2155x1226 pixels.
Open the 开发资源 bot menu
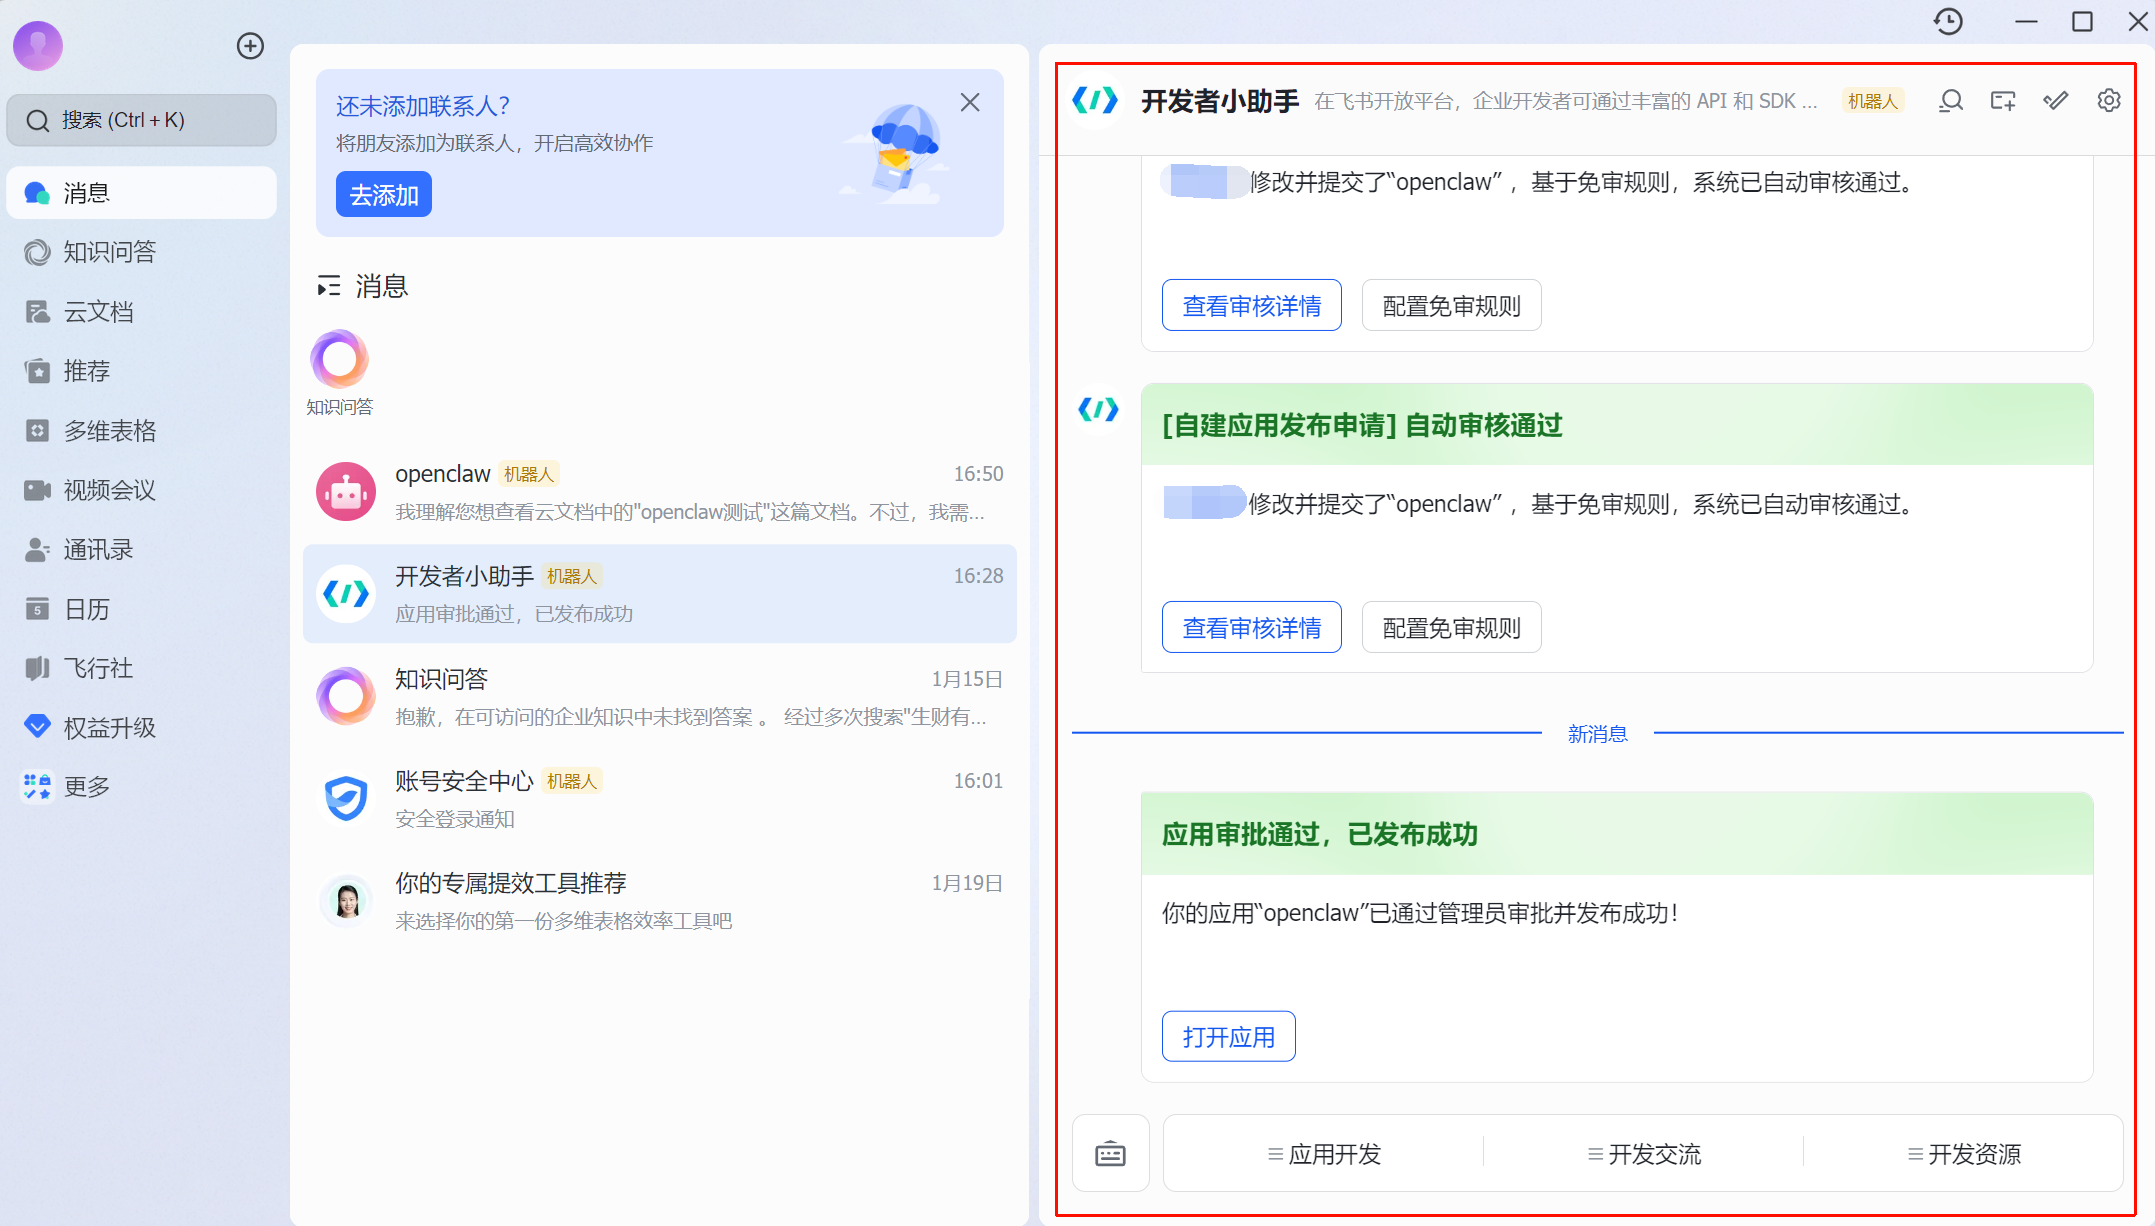1964,1154
